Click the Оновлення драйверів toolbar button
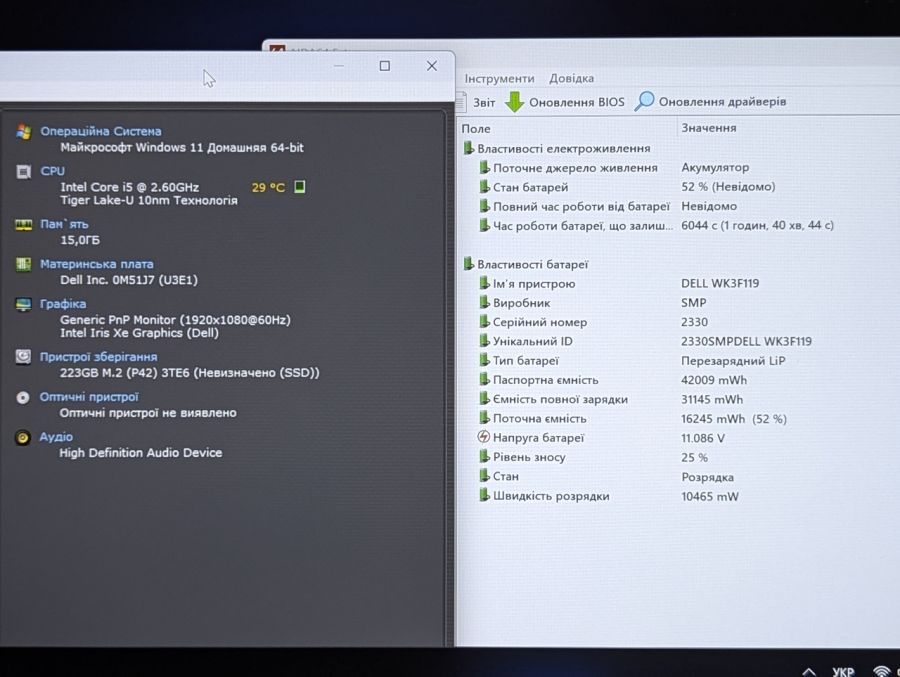900x677 pixels. 711,102
